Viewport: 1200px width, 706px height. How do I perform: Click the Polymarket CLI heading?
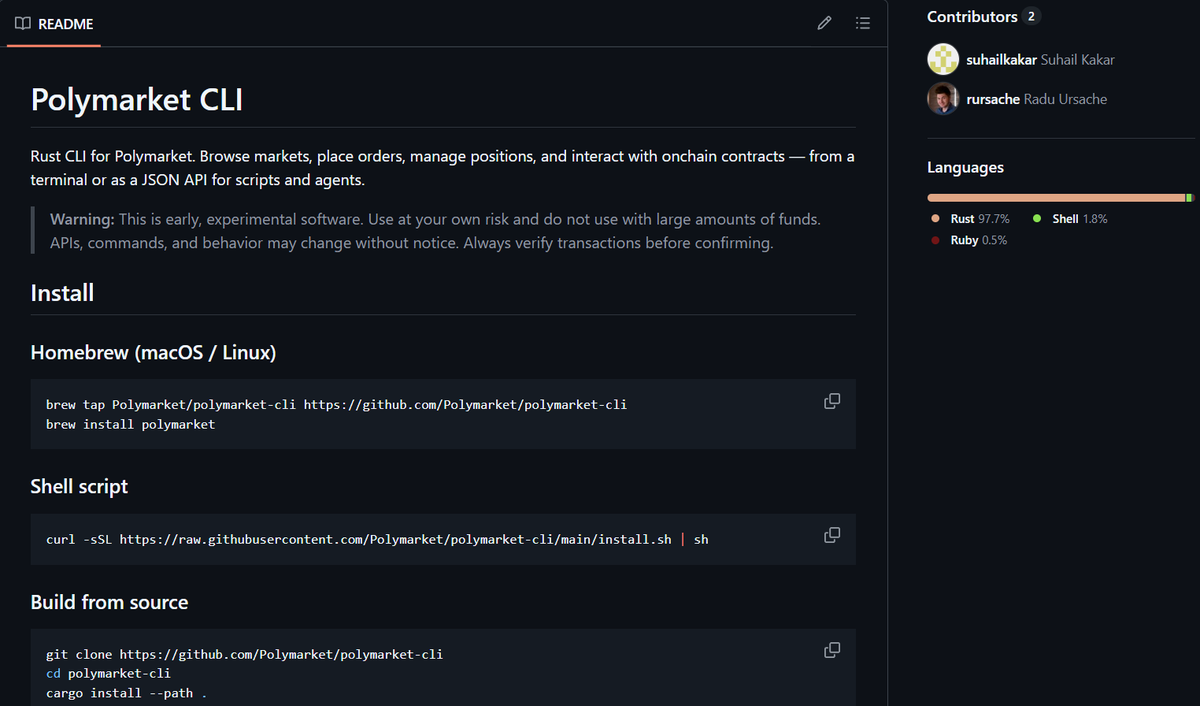coord(137,100)
